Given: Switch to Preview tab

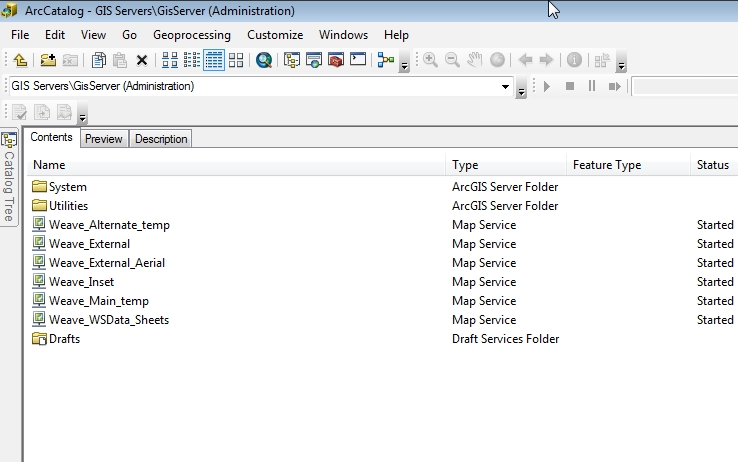Looking at the screenshot, I should coord(104,139).
